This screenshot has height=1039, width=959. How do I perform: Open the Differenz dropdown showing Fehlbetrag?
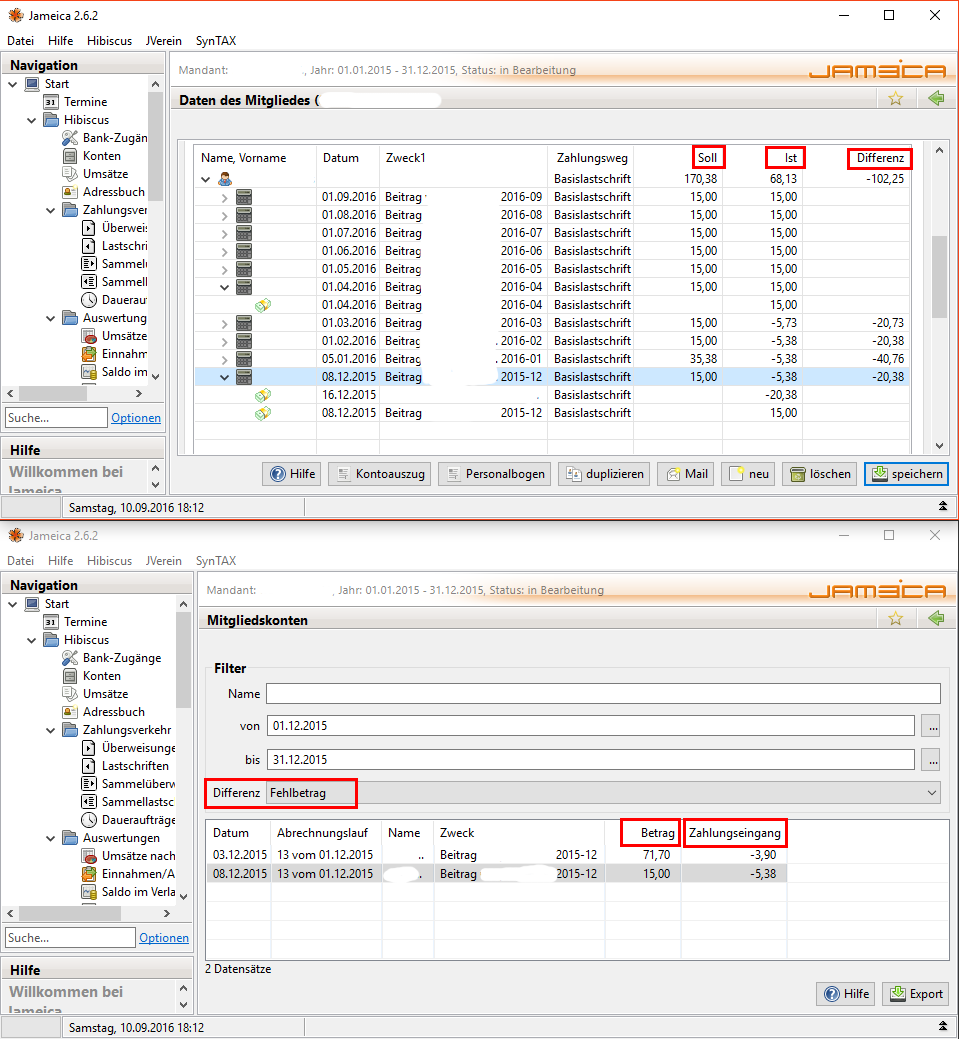(603, 793)
